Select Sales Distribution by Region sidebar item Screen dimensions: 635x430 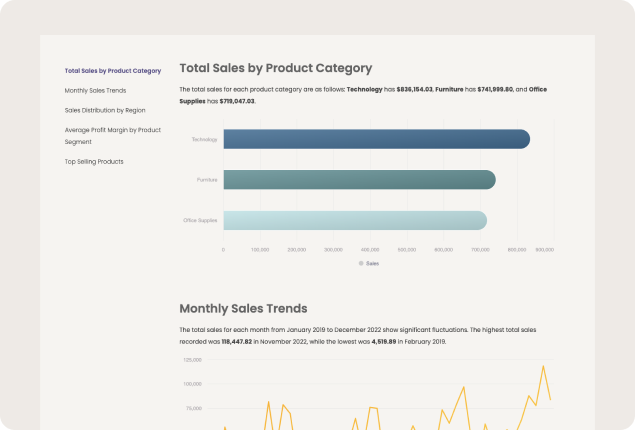(105, 110)
